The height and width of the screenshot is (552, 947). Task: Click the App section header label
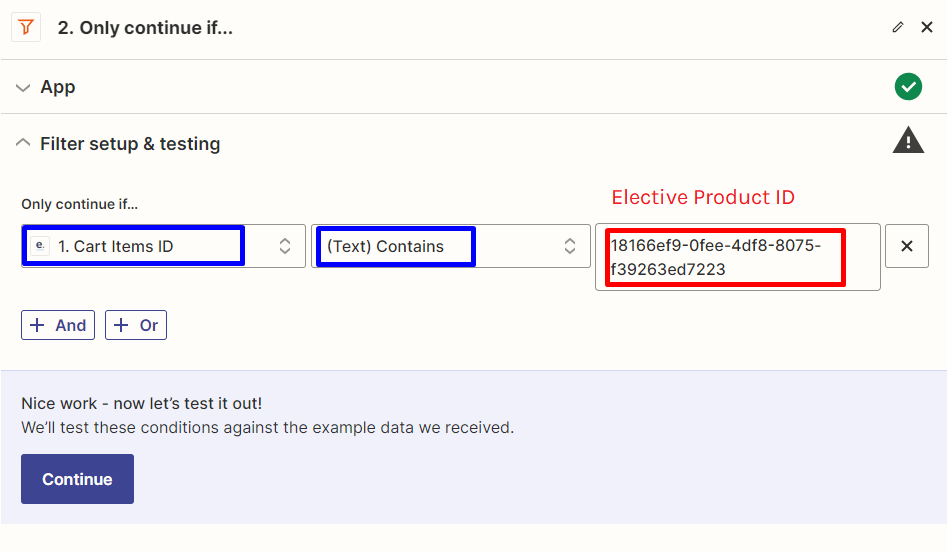pyautogui.click(x=58, y=88)
